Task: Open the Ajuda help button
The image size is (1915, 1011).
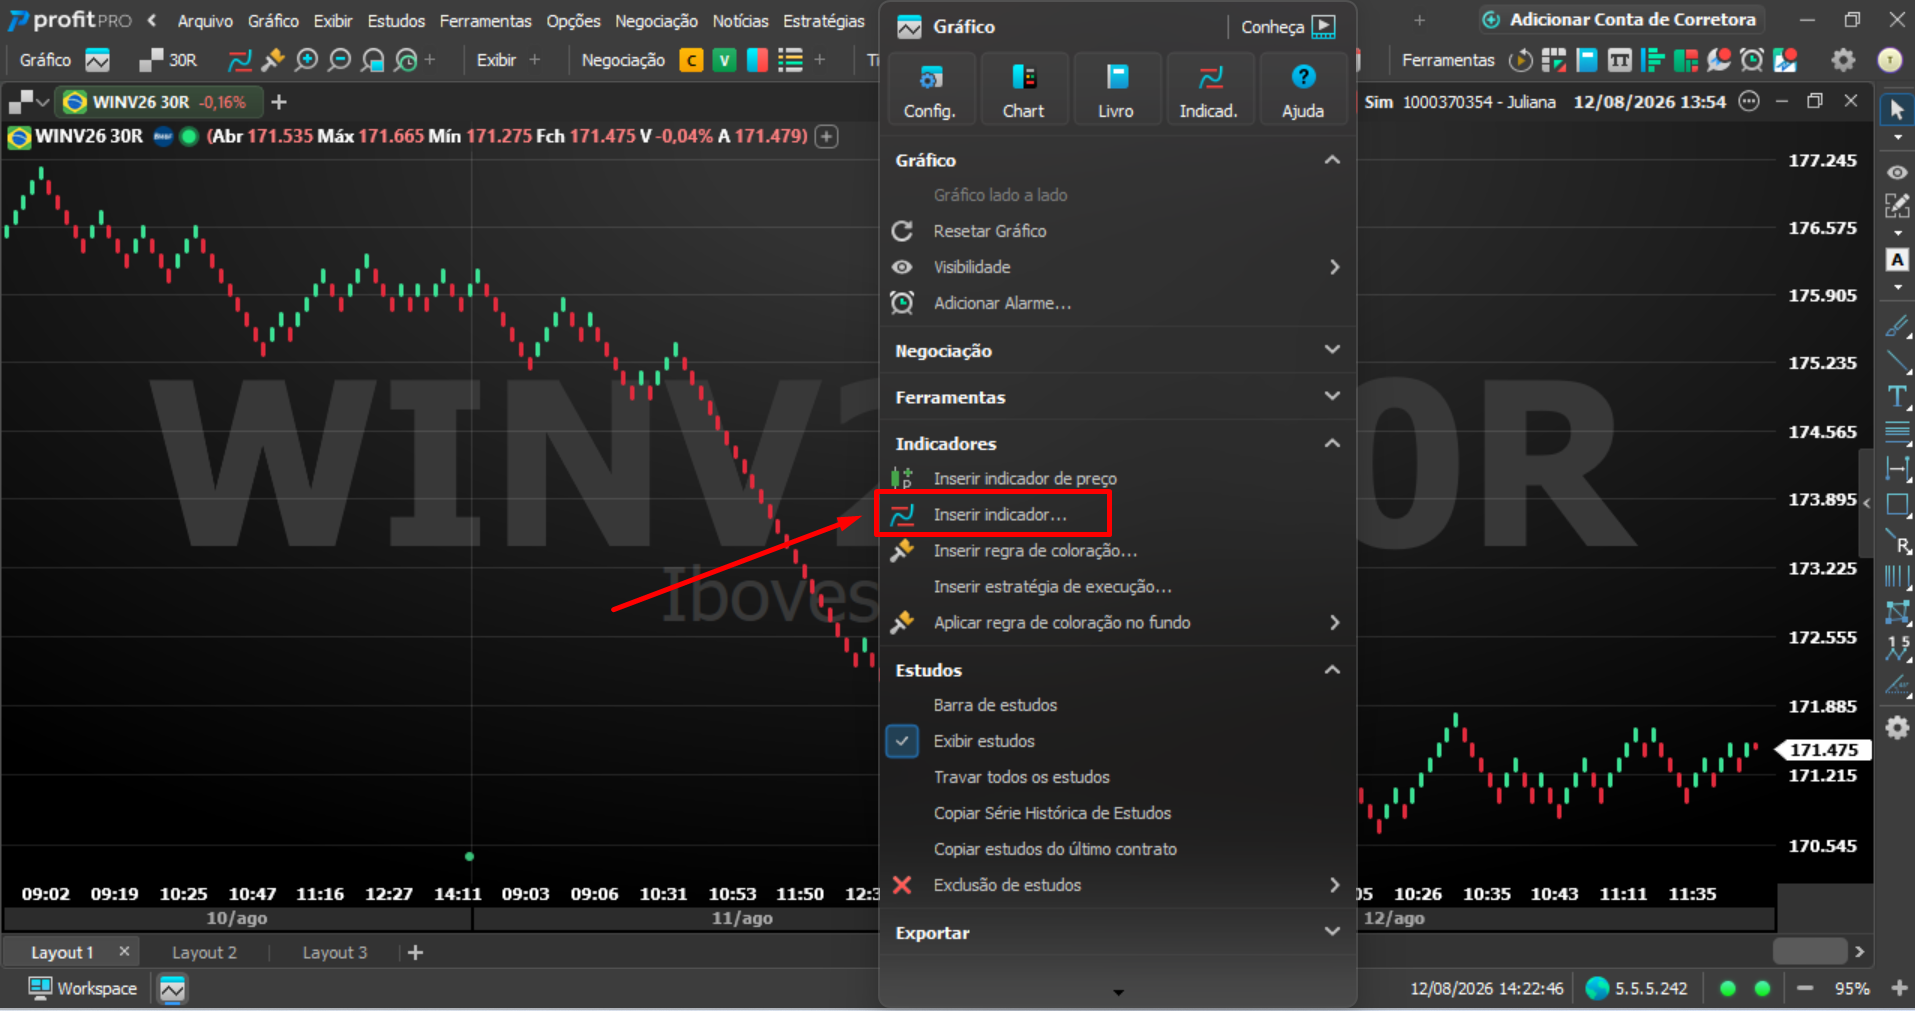Action: tap(1303, 90)
